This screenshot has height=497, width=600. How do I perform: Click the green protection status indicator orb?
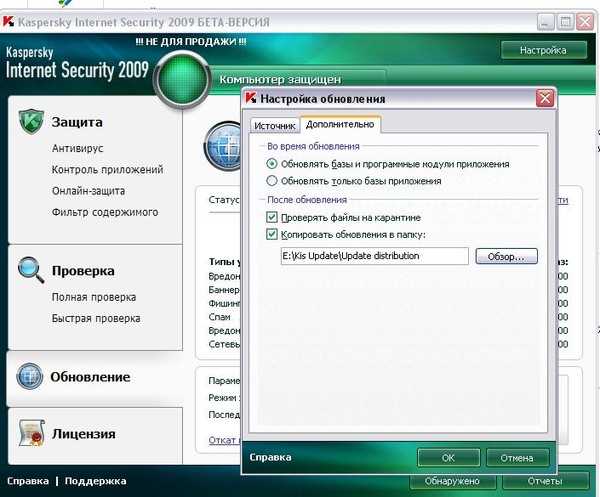tap(182, 80)
